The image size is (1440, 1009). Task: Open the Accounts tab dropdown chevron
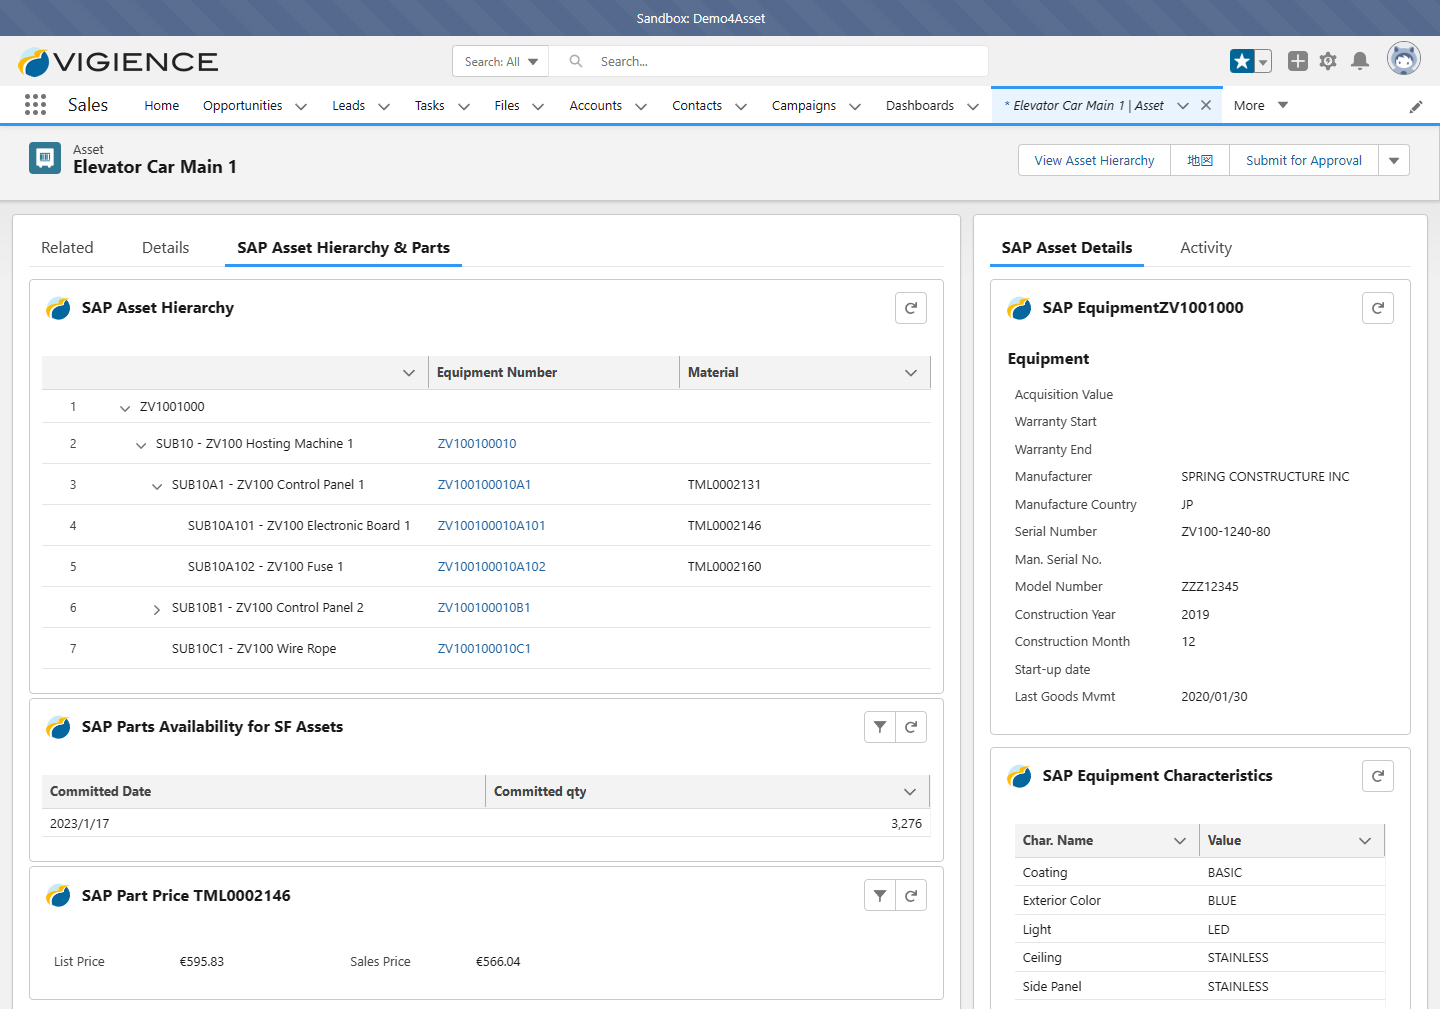click(641, 106)
